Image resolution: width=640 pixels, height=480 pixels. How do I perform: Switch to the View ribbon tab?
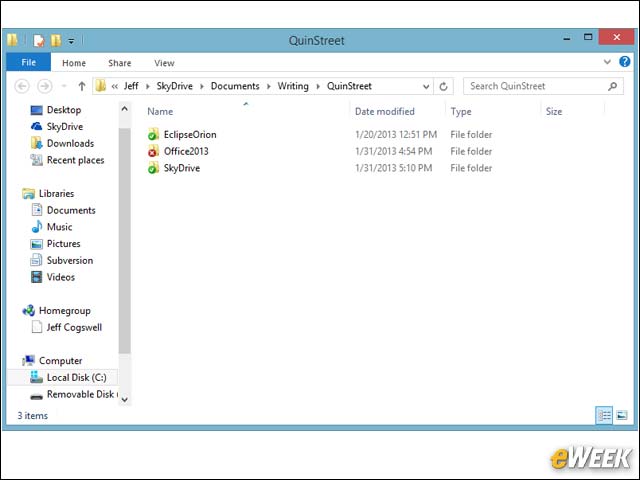(164, 63)
